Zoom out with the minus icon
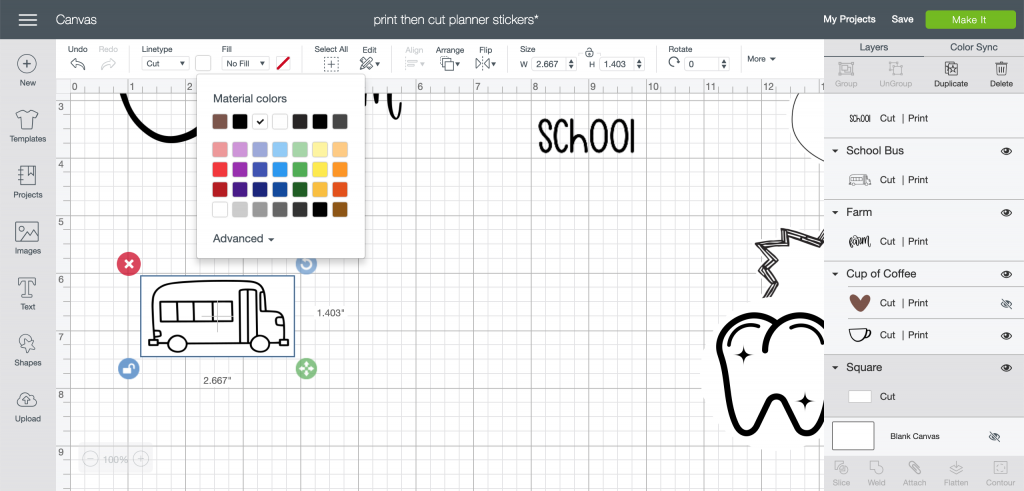Screen dimensions: 1024x491 click(90, 459)
